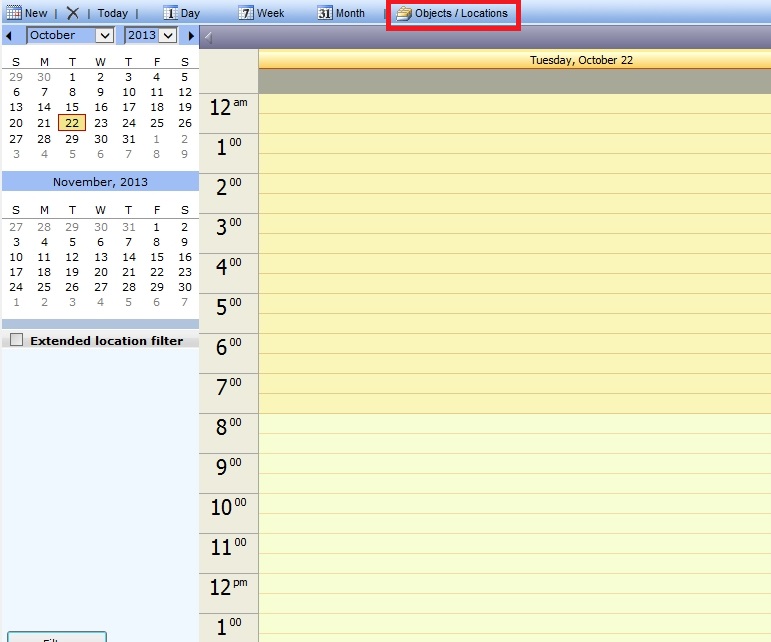771x642 pixels.
Task: Click the highlighted date 22 in October
Action: point(72,123)
